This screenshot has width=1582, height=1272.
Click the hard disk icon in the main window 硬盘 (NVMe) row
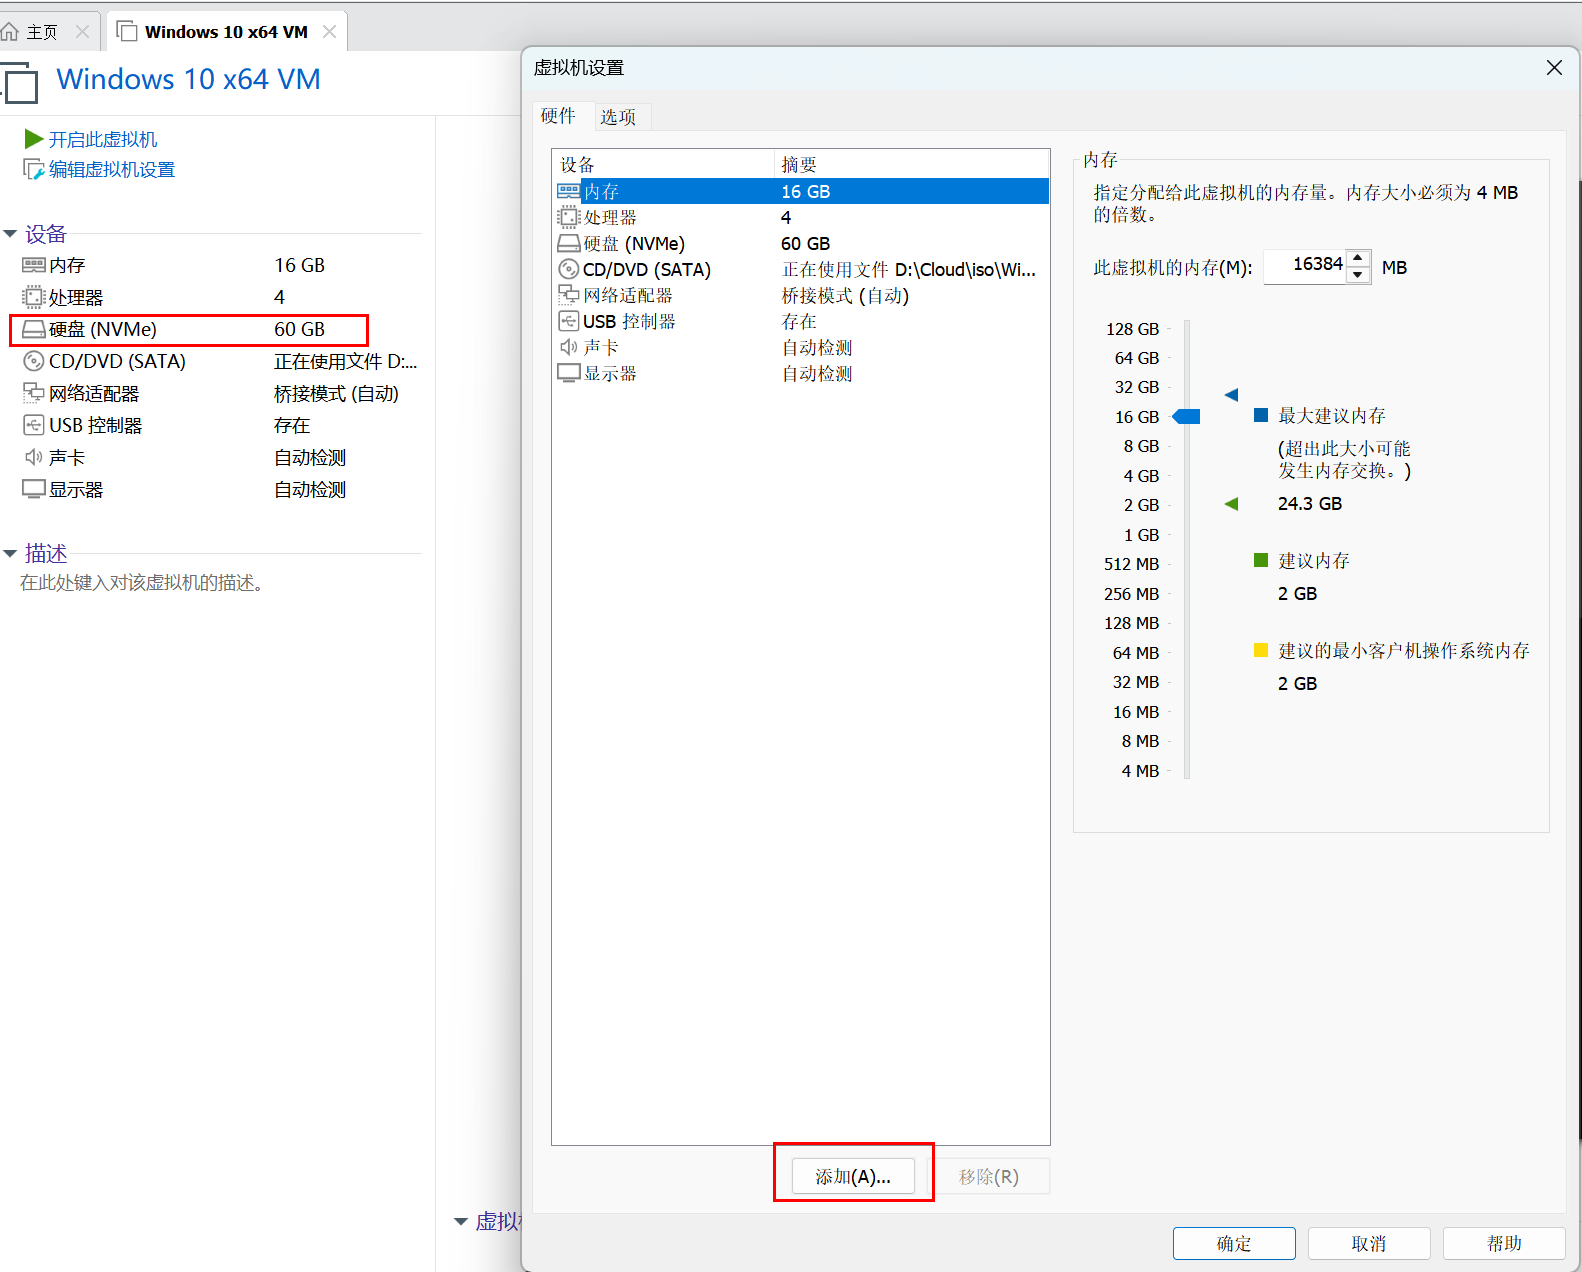click(34, 329)
